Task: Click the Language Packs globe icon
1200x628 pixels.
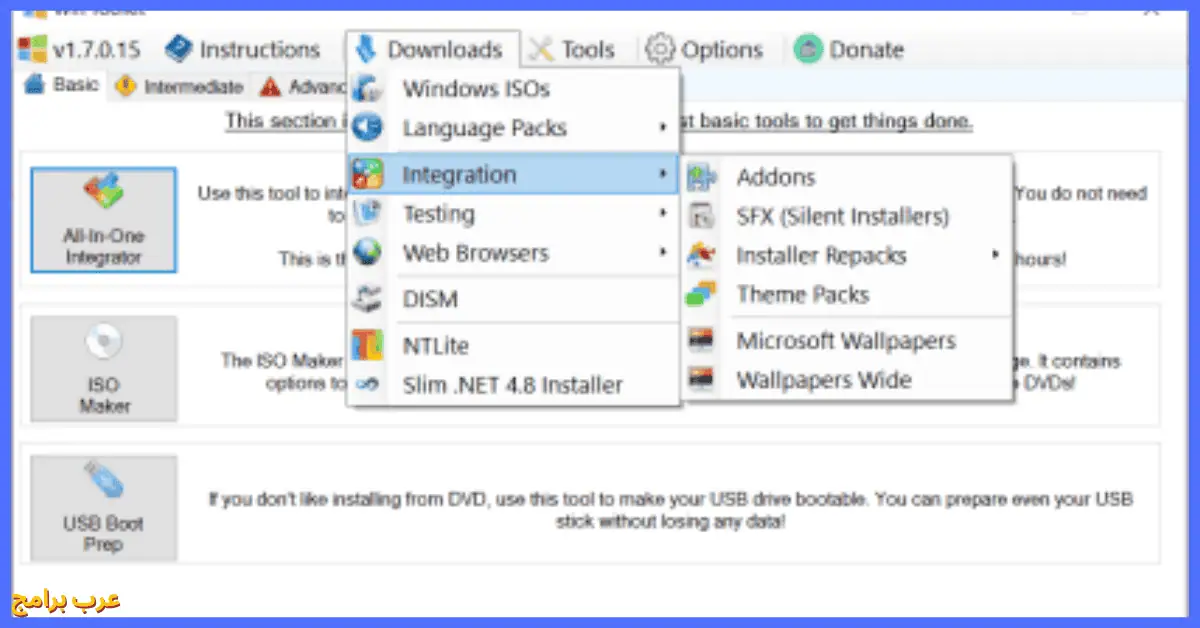Action: click(368, 128)
